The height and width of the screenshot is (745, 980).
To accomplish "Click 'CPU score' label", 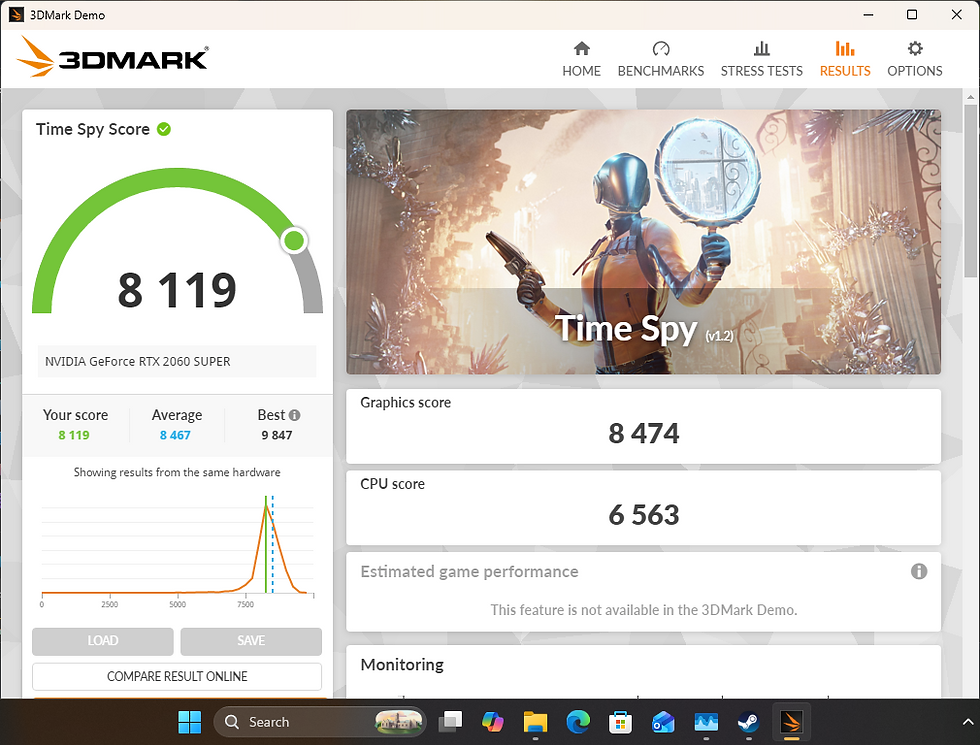I will pos(392,484).
